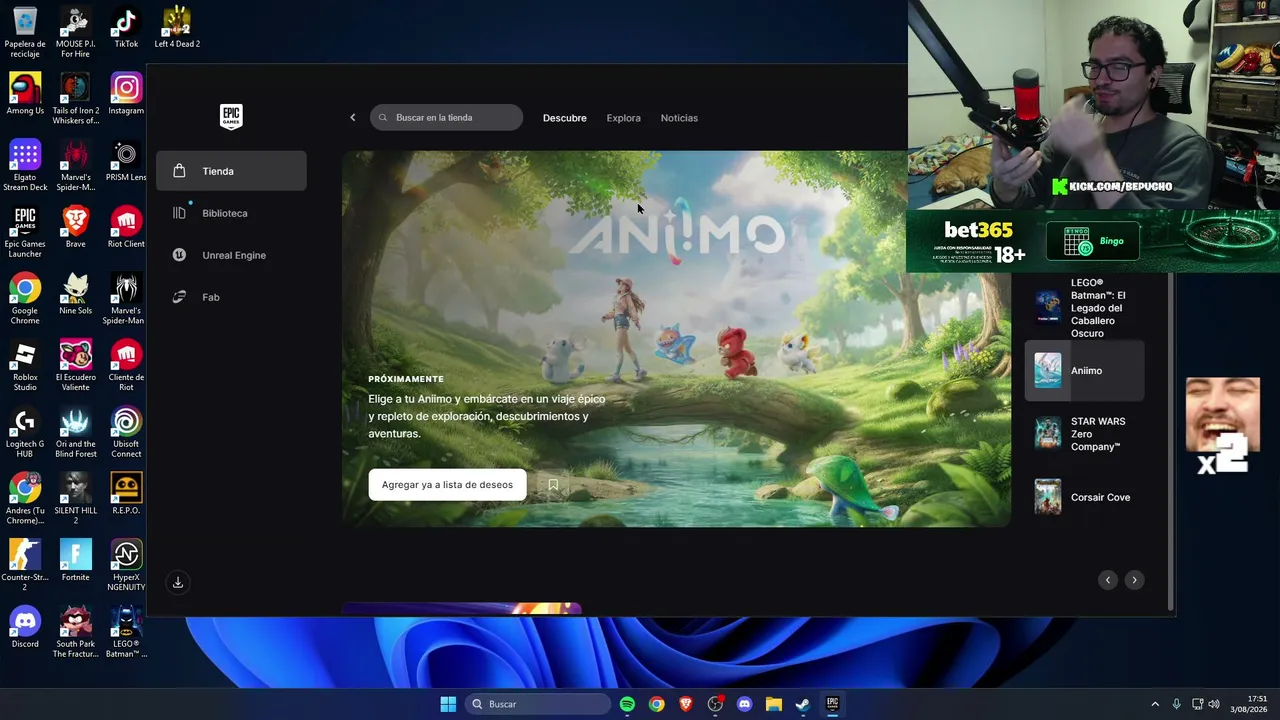Screen dimensions: 1280x720
Task: Click the store search field
Action: coord(446,118)
